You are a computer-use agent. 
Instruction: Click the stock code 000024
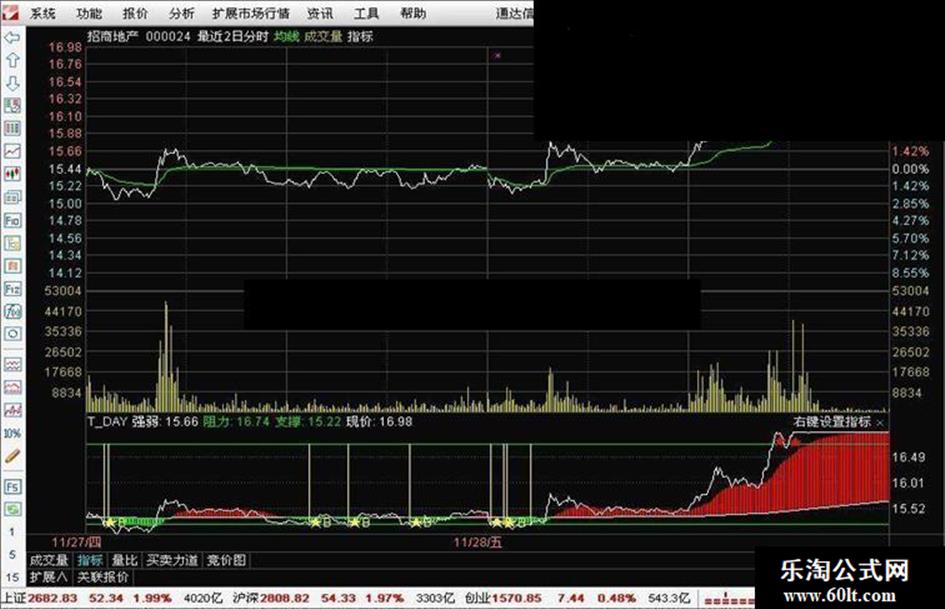168,36
